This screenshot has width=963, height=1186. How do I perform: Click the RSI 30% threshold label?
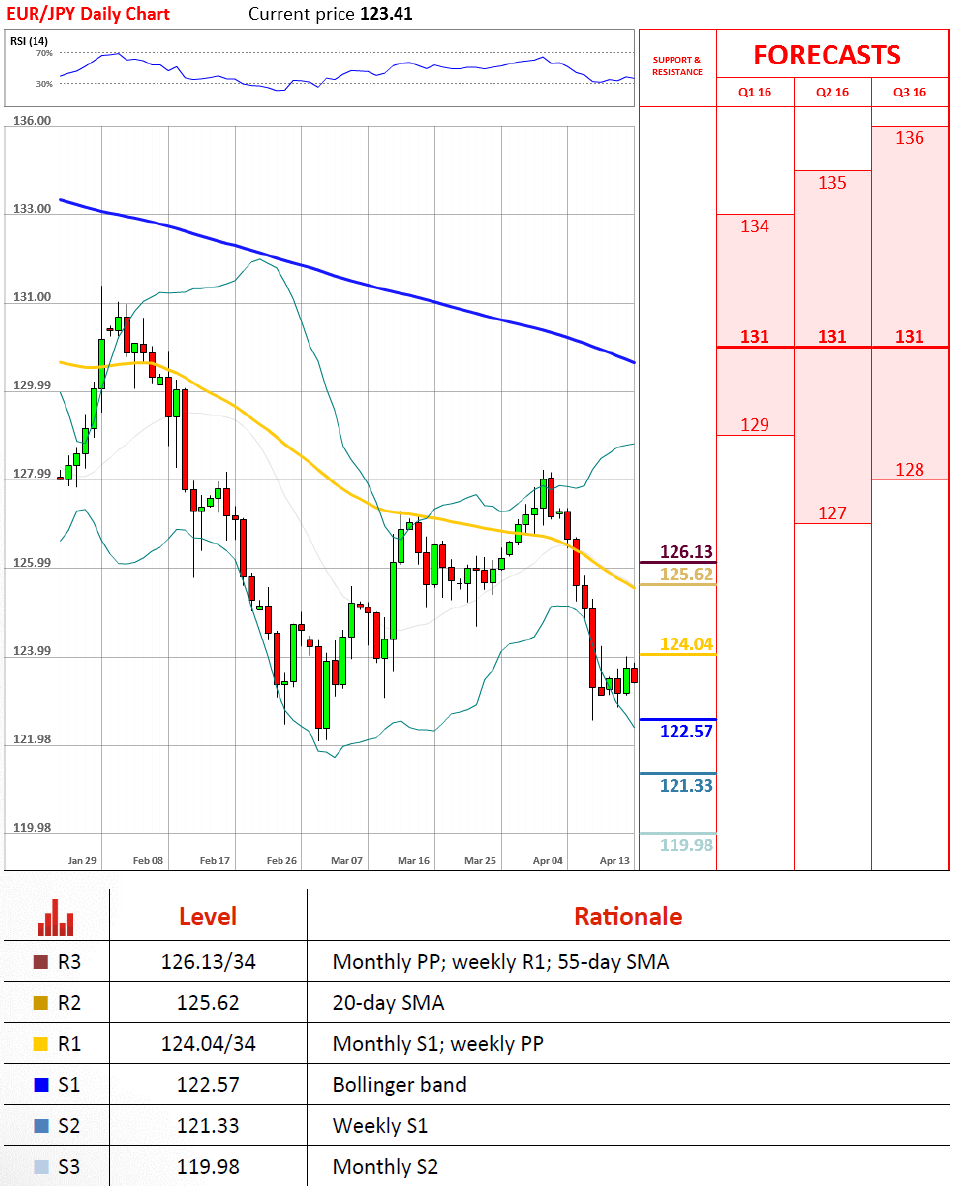[x=44, y=84]
